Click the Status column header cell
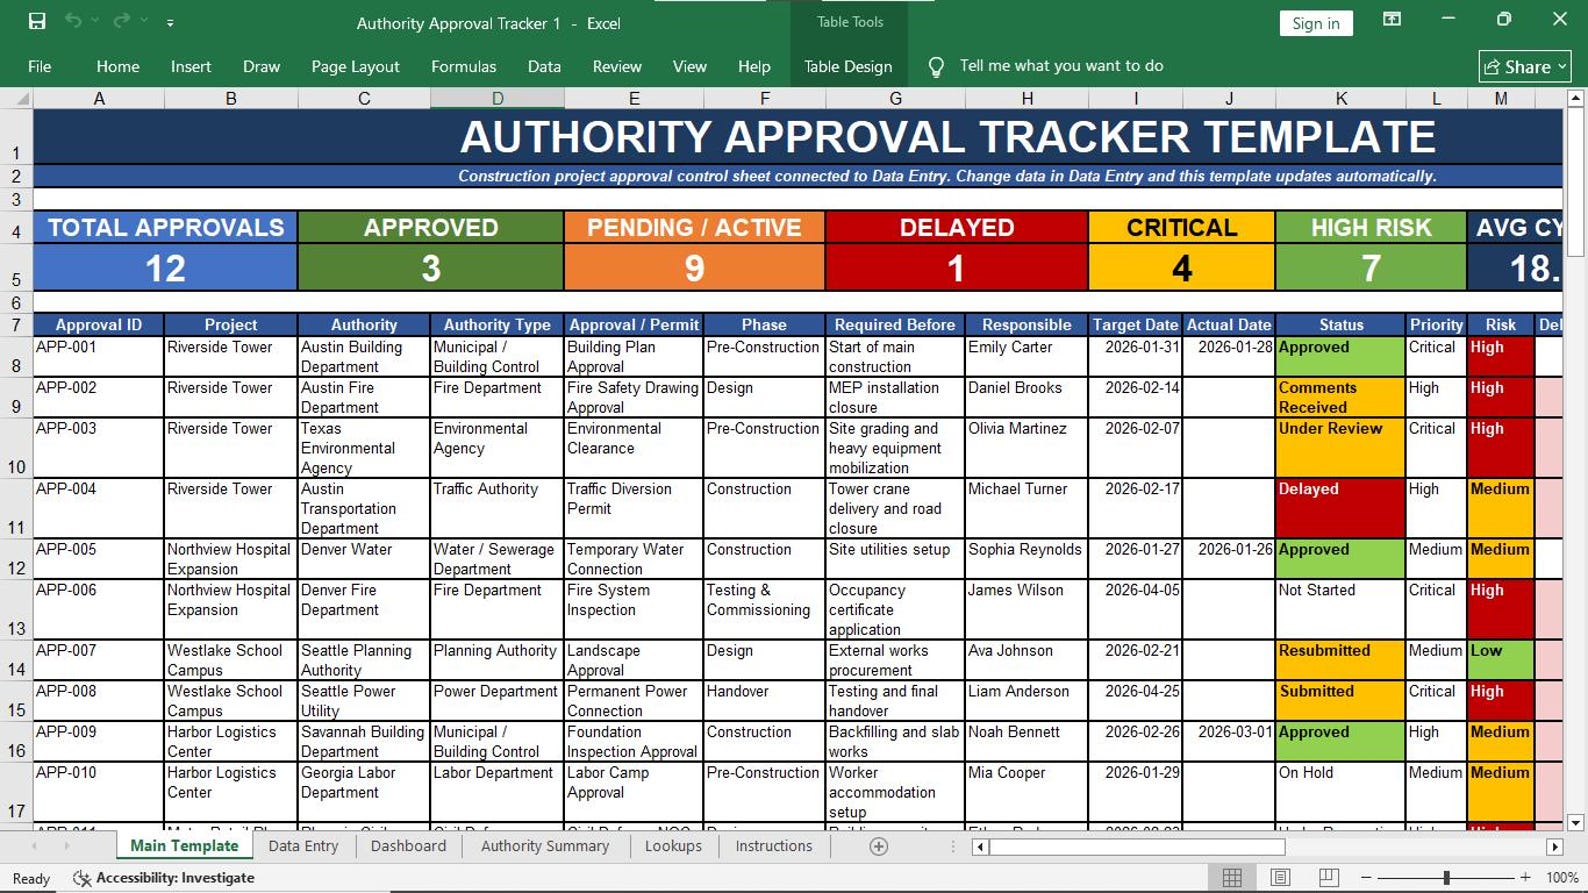1588x893 pixels. [x=1341, y=325]
